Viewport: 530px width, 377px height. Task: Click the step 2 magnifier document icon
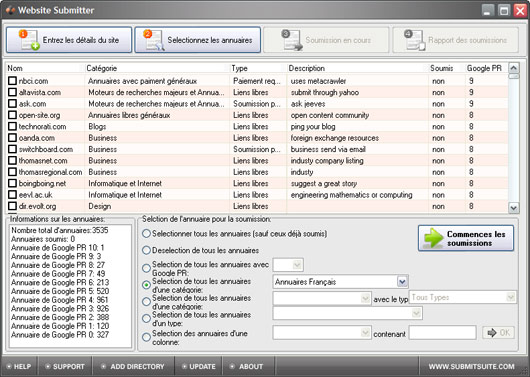coord(154,40)
